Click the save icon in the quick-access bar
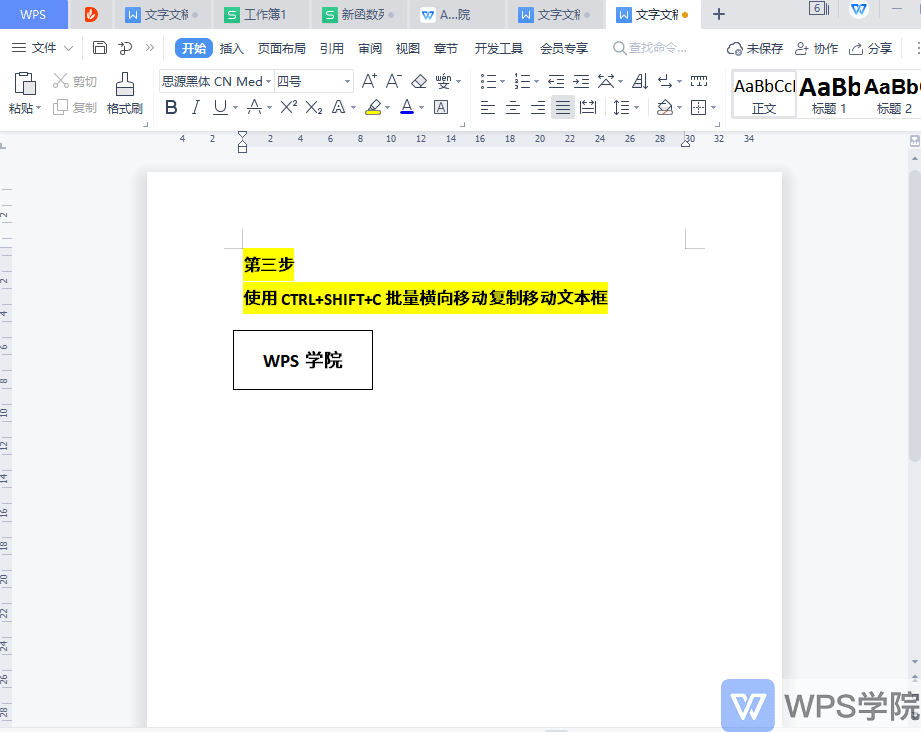 click(99, 48)
